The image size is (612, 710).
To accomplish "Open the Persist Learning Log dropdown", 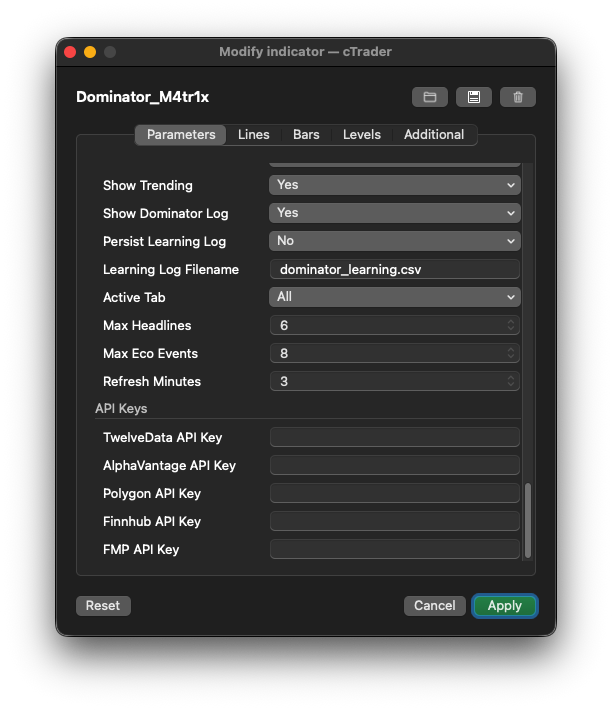I will click(x=395, y=241).
